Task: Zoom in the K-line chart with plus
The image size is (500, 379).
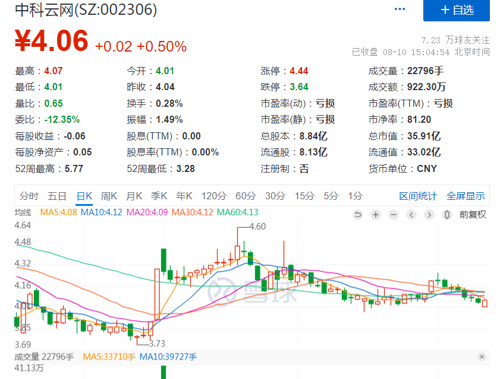Action: pos(376,215)
